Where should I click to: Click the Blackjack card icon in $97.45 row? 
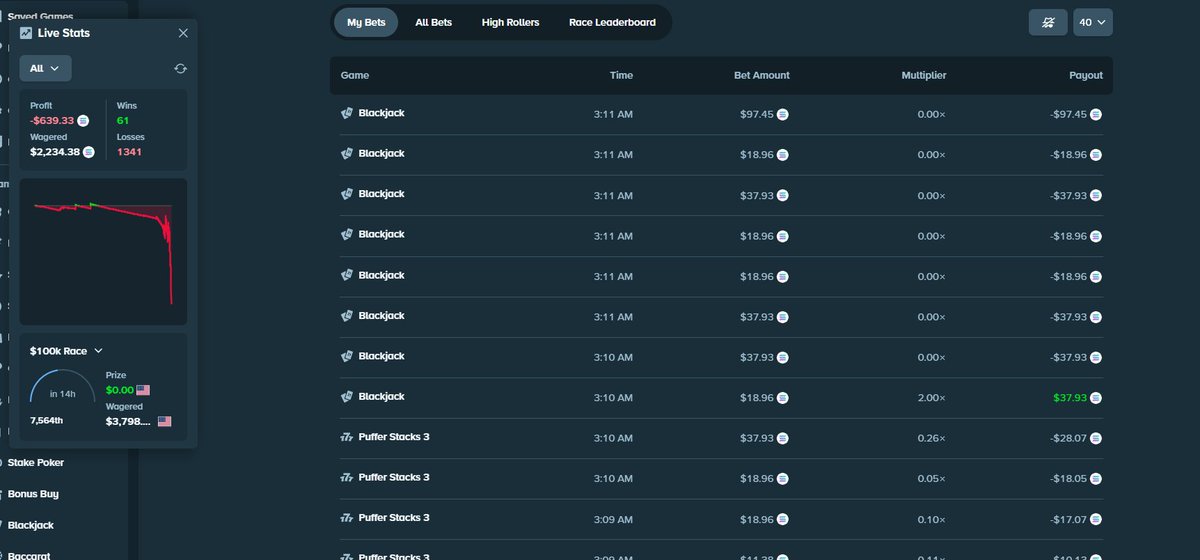pos(347,113)
